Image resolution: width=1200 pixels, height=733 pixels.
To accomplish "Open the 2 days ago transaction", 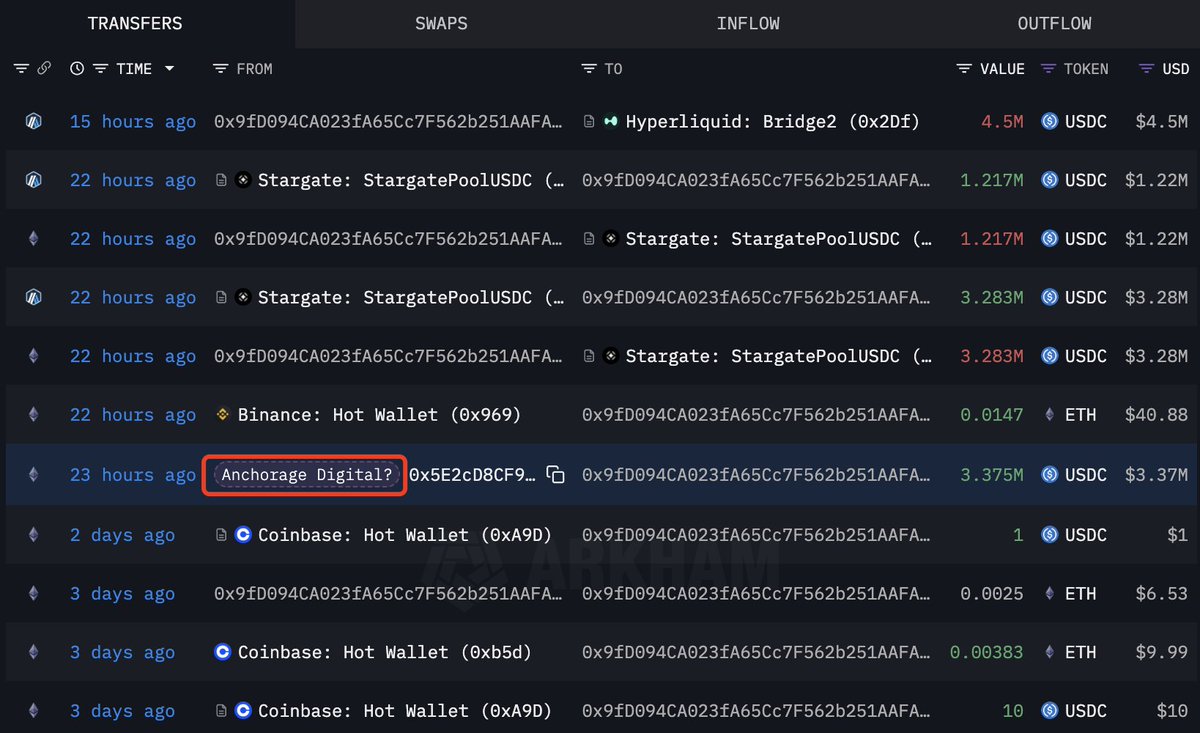I will click(122, 535).
